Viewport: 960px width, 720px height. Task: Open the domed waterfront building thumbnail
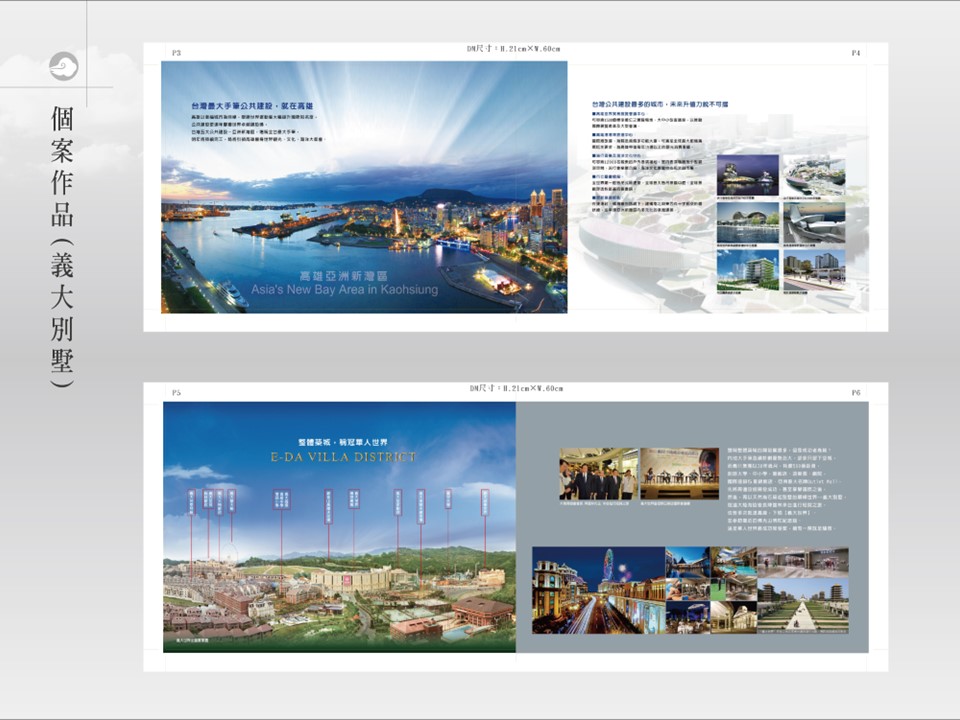tap(748, 222)
